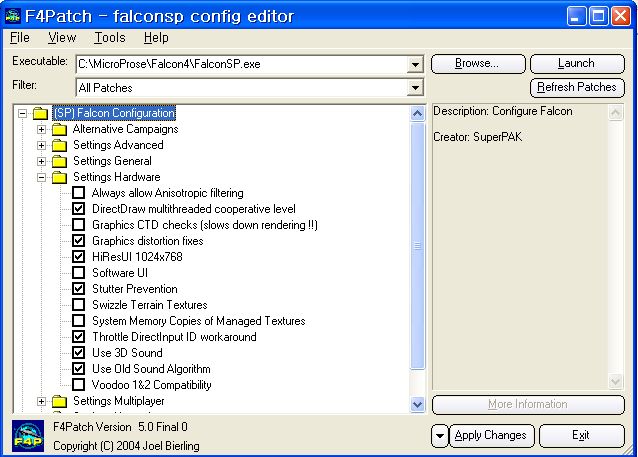Image resolution: width=638 pixels, height=457 pixels.
Task: Open the Executable path dropdown
Action: (415, 65)
